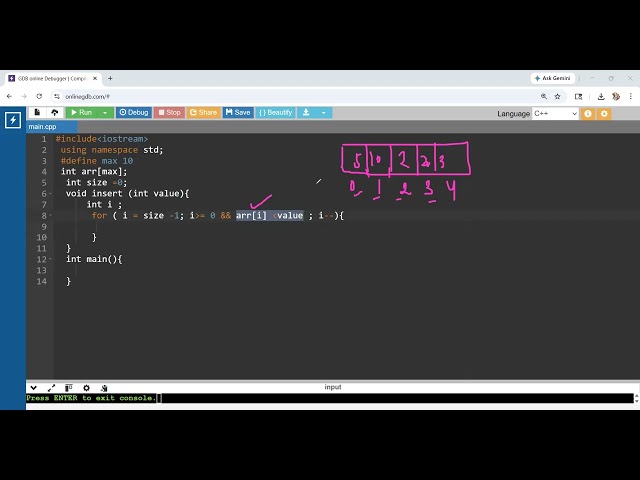Viewport: 640px width, 480px height.
Task: Open the Run options dropdown arrow
Action: tap(105, 112)
